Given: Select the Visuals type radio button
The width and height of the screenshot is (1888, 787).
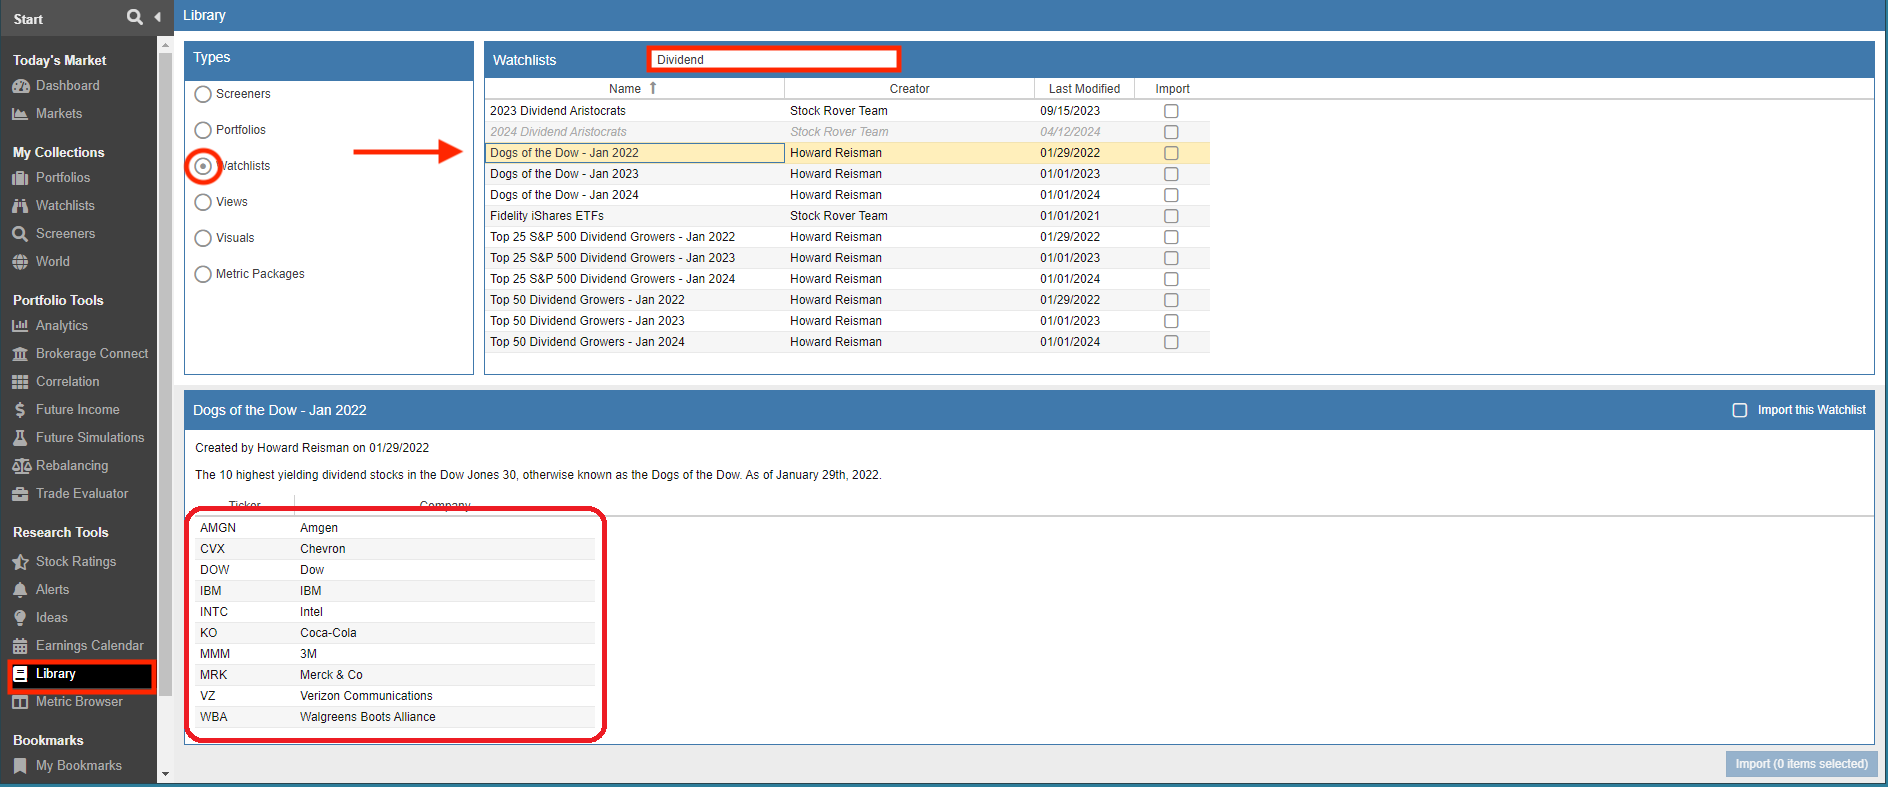Looking at the screenshot, I should click(203, 238).
